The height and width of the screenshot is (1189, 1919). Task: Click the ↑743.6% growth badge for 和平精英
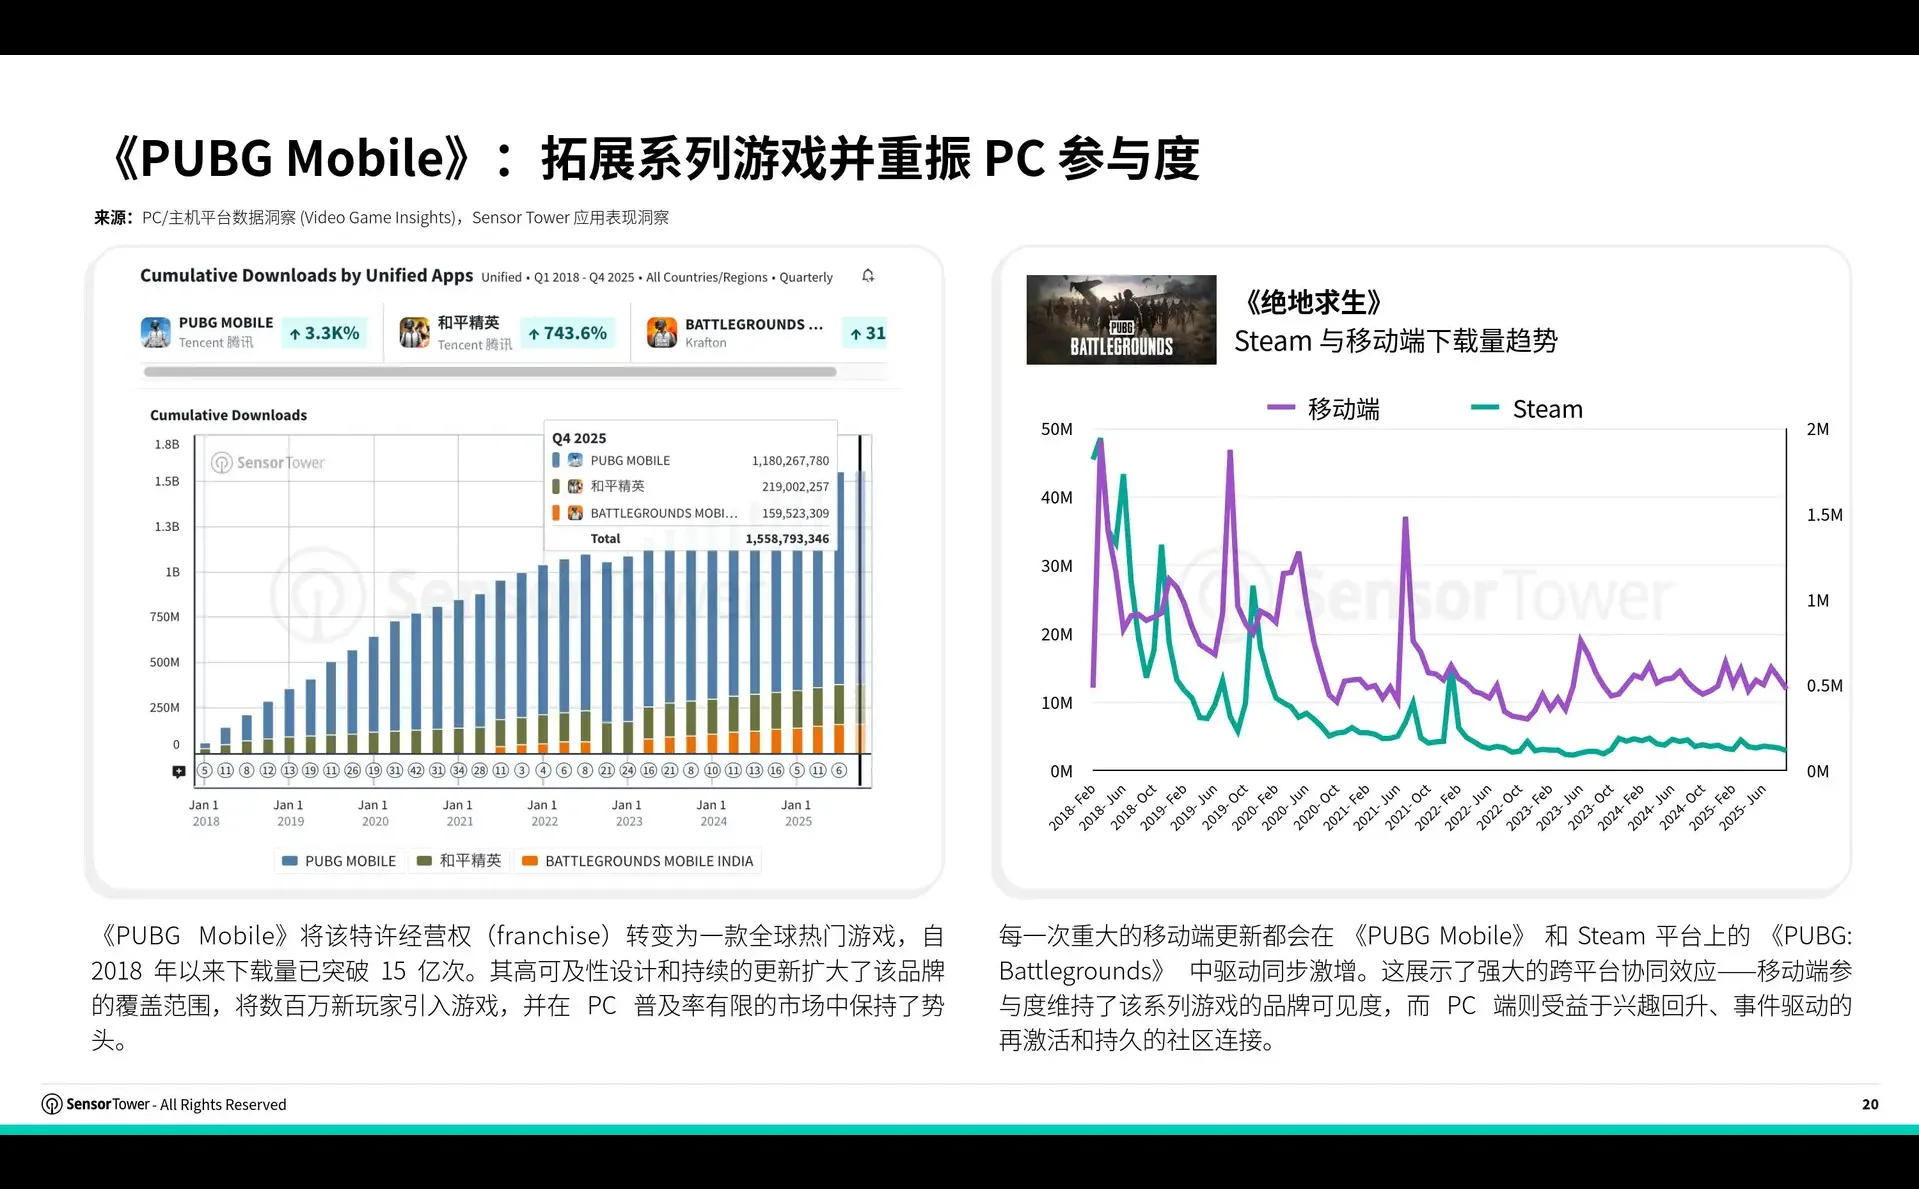tap(568, 332)
